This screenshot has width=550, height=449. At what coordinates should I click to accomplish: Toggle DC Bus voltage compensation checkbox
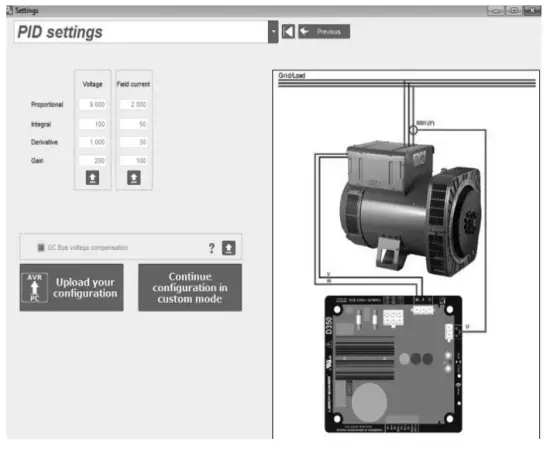click(x=41, y=248)
